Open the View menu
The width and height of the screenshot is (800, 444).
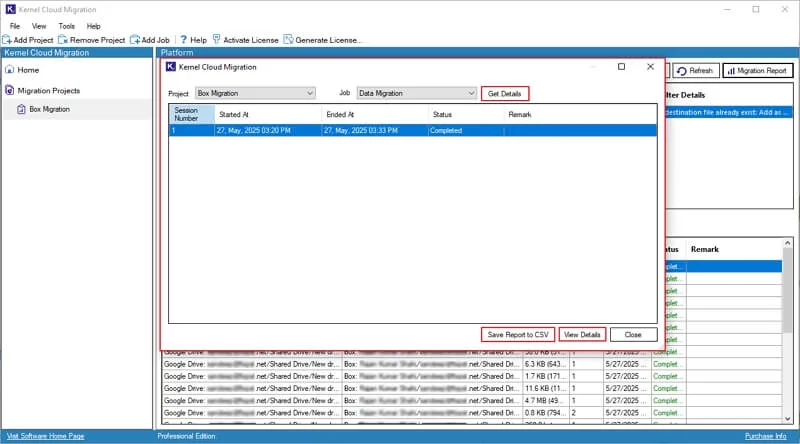pos(39,26)
